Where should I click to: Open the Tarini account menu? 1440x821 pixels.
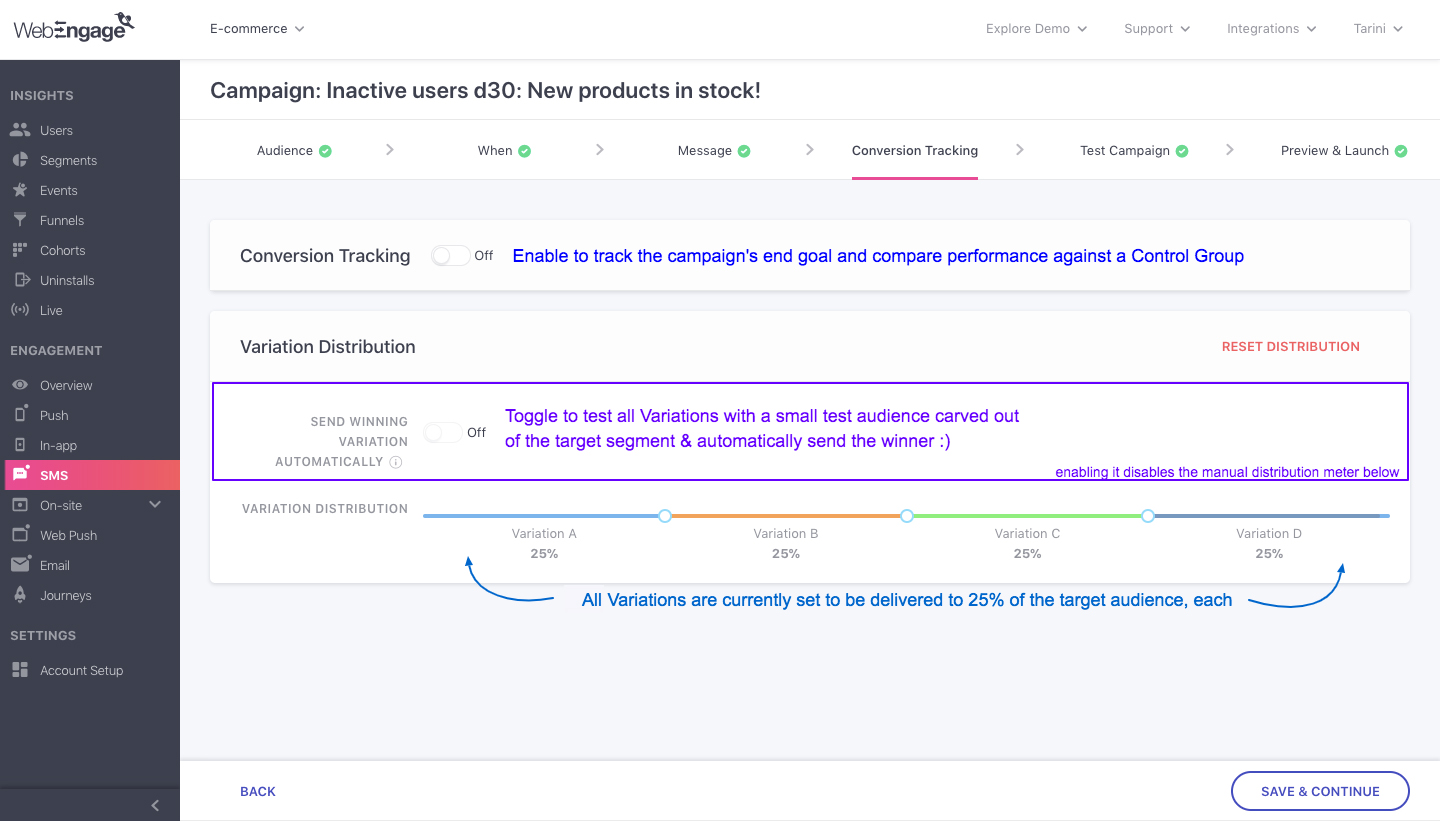coord(1378,29)
